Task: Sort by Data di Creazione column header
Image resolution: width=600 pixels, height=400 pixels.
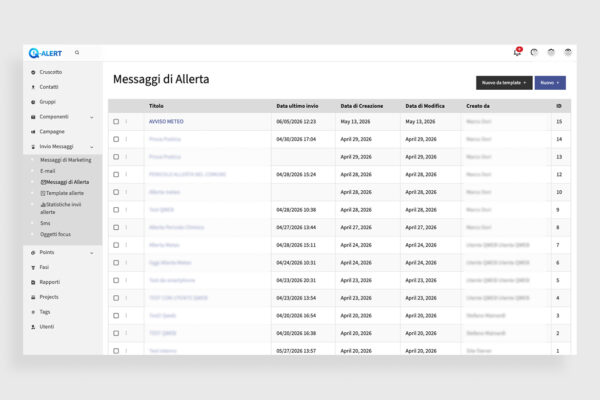Action: pos(362,106)
